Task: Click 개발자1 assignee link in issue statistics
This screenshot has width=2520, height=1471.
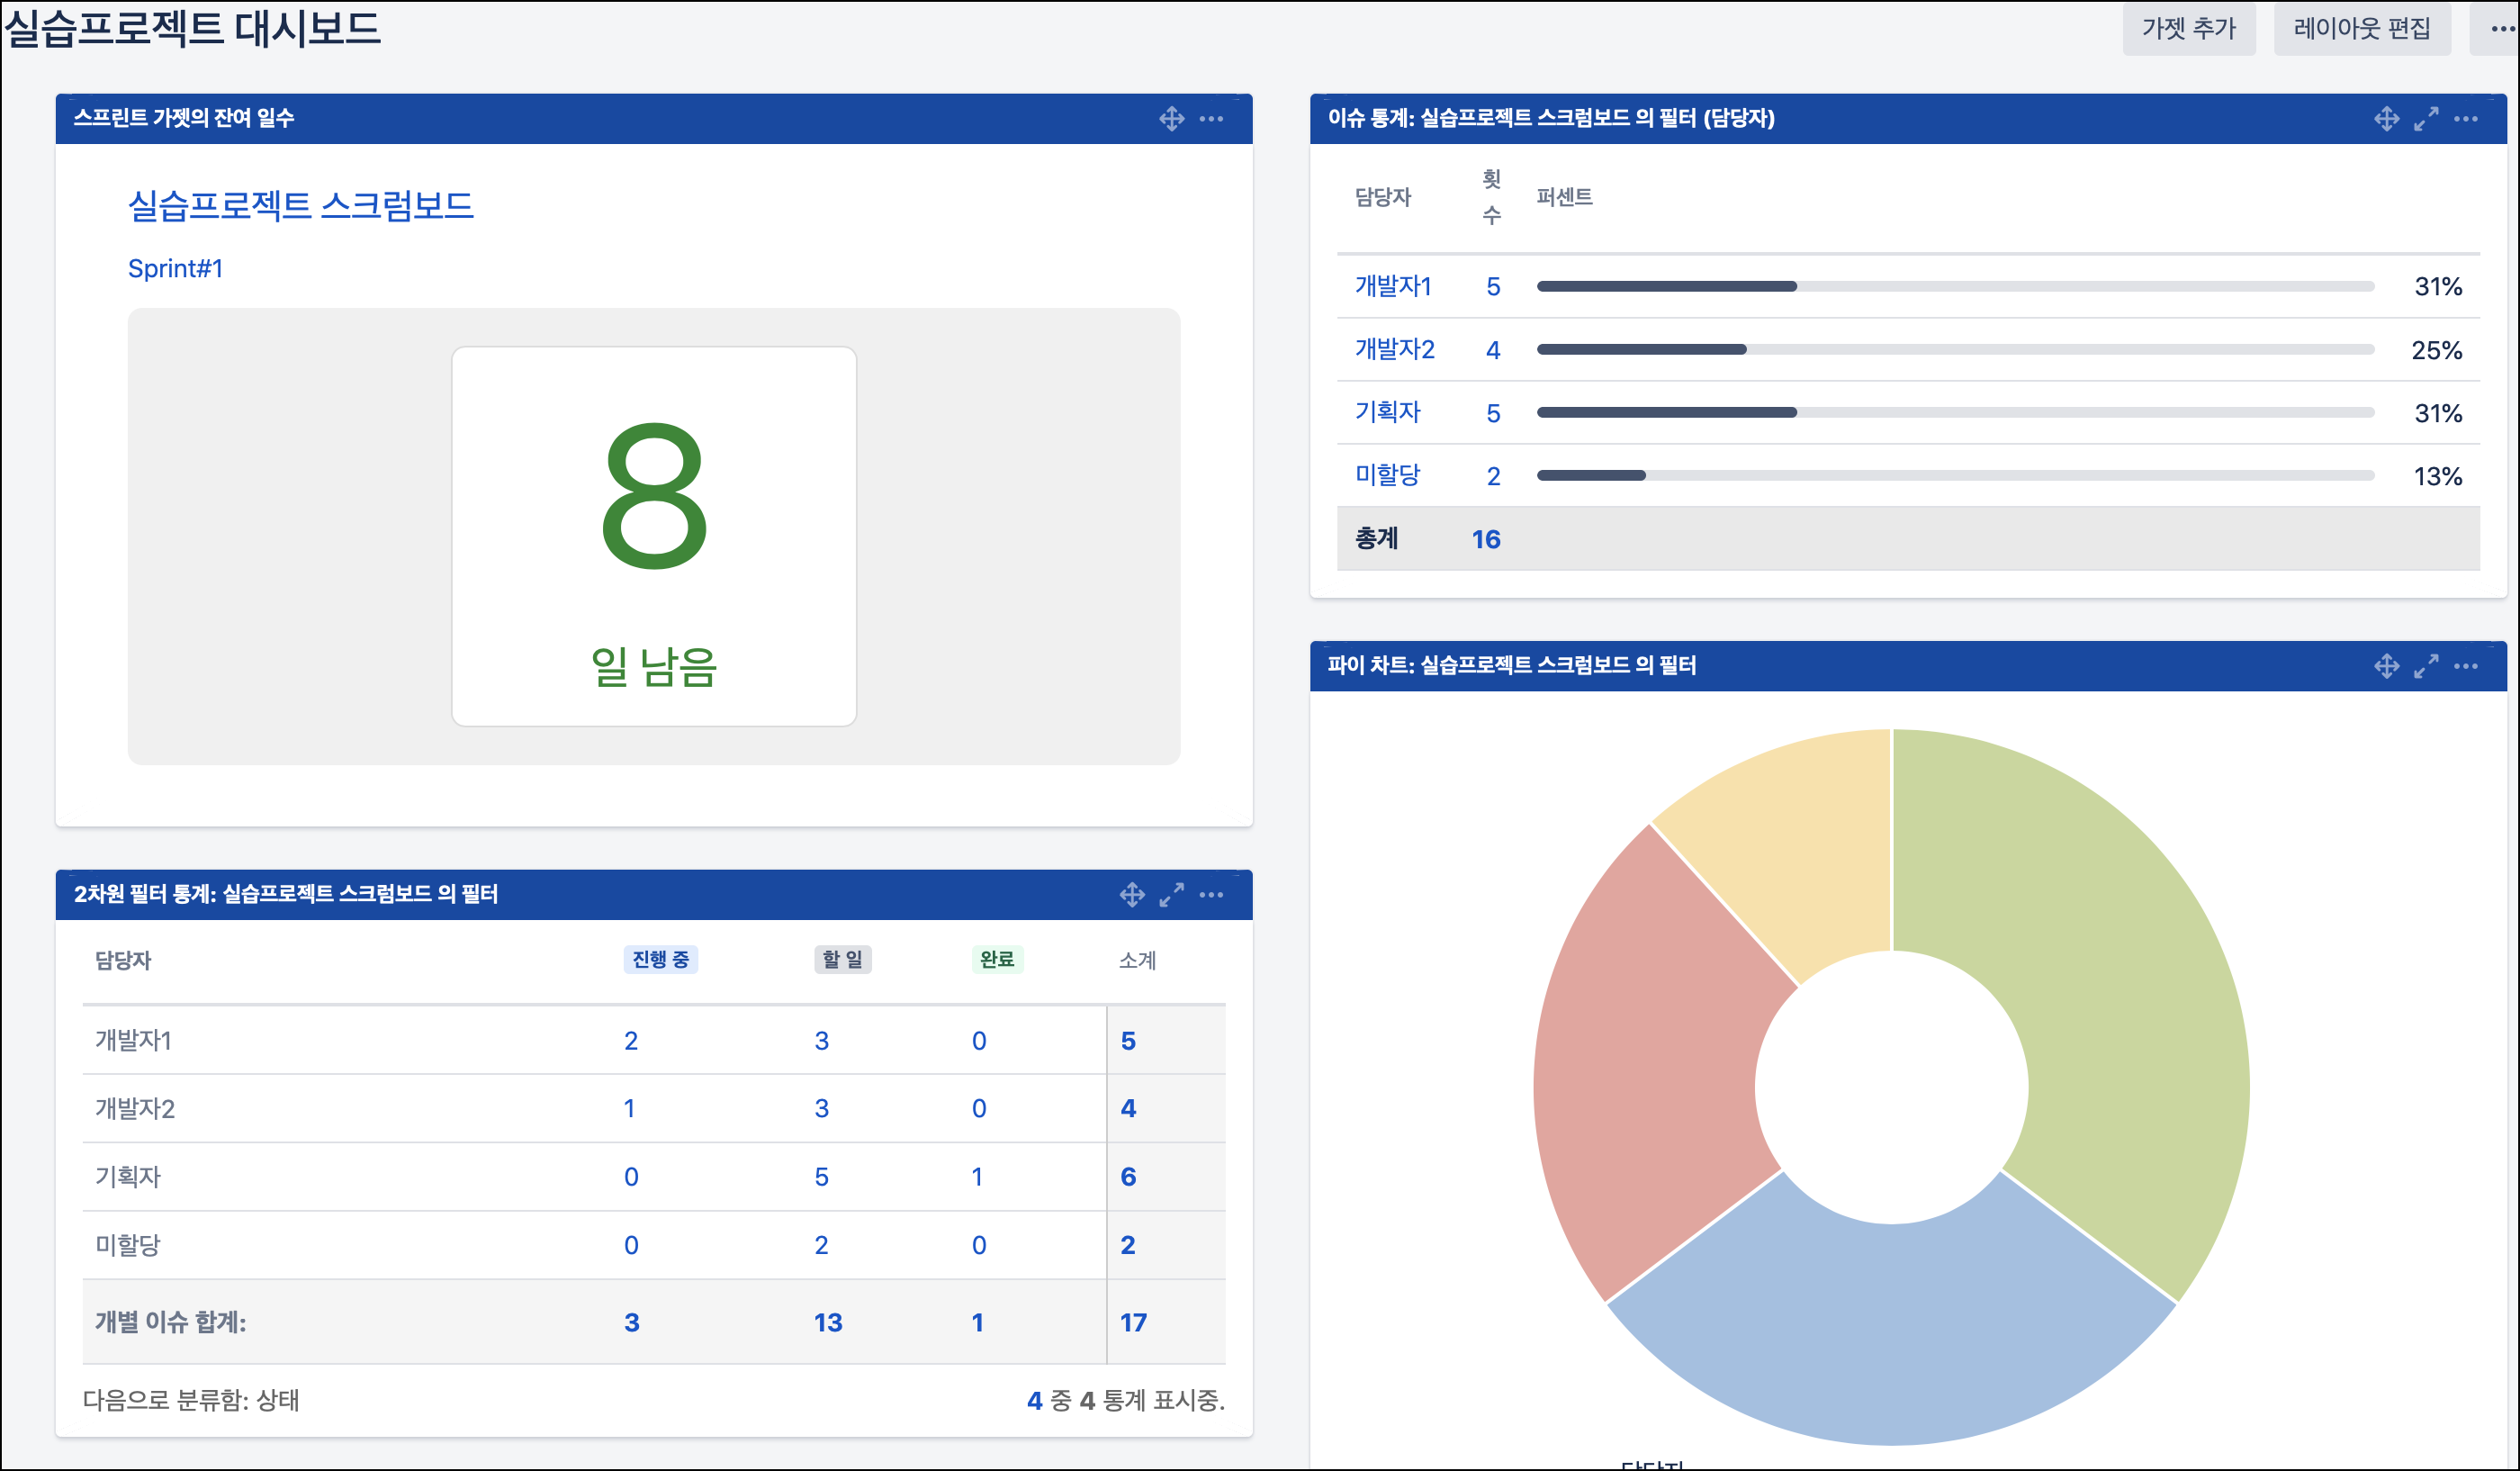Action: (1392, 287)
